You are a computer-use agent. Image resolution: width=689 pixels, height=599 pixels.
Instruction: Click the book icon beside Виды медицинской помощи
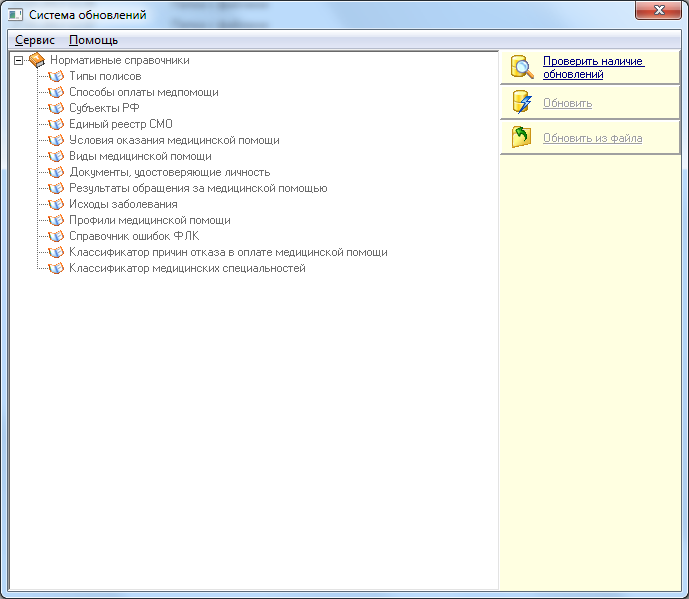click(56, 156)
